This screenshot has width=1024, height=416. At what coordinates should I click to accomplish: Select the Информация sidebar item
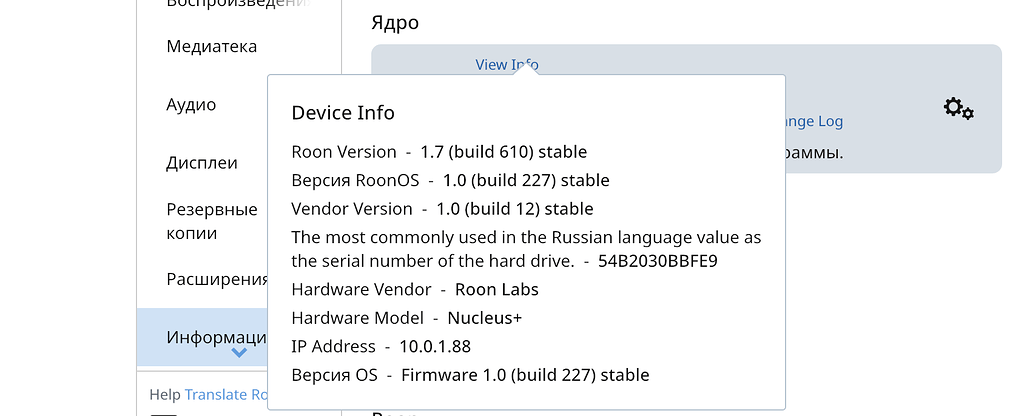216,337
